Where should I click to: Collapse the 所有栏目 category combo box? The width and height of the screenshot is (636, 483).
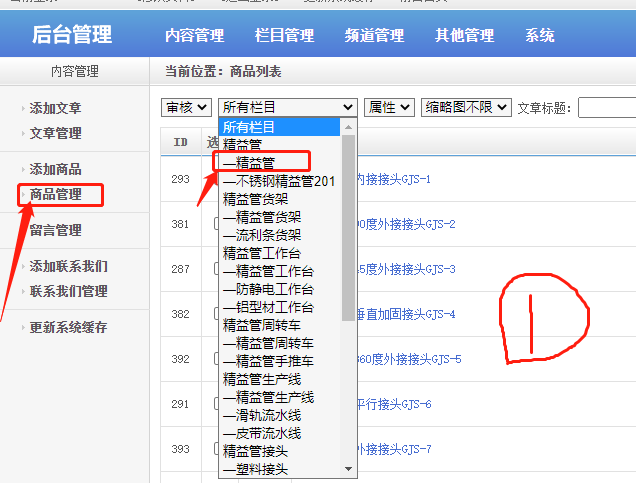[288, 107]
